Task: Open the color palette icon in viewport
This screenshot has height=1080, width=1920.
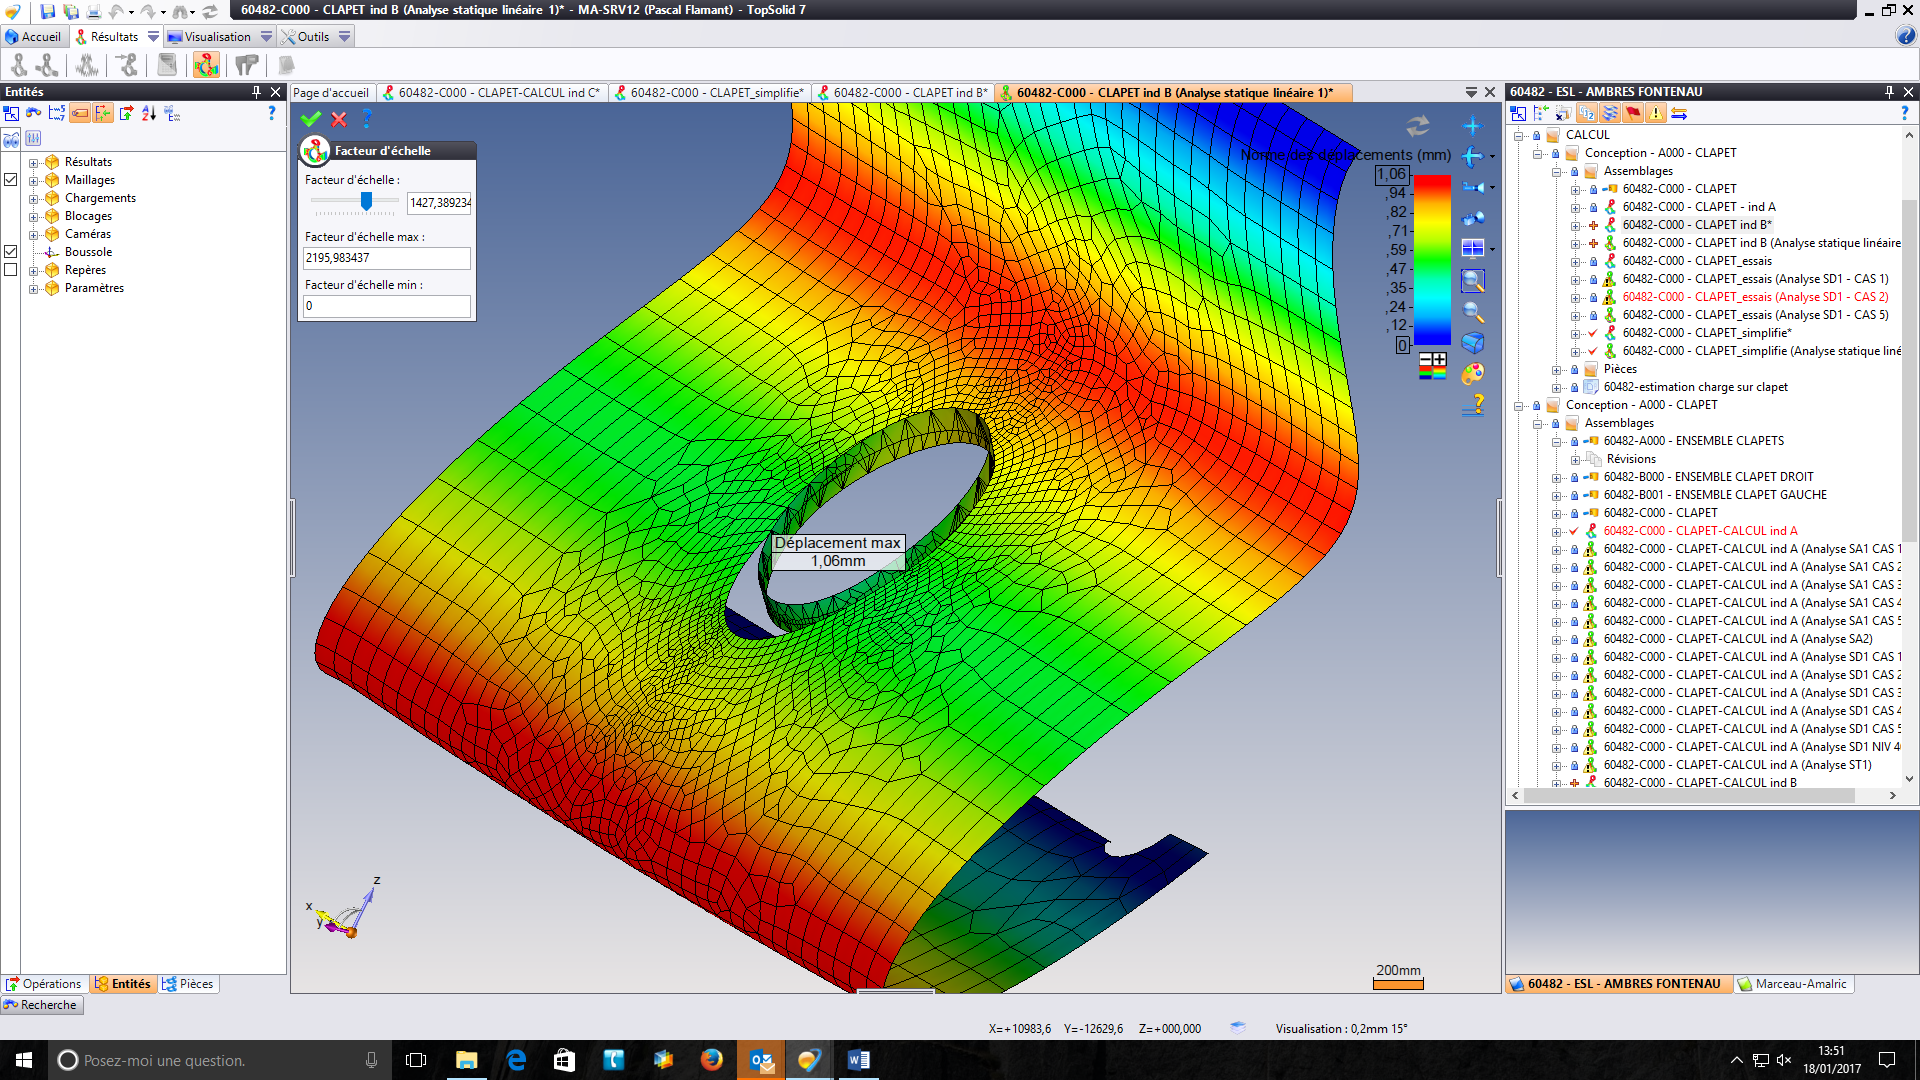Action: (x=1473, y=374)
